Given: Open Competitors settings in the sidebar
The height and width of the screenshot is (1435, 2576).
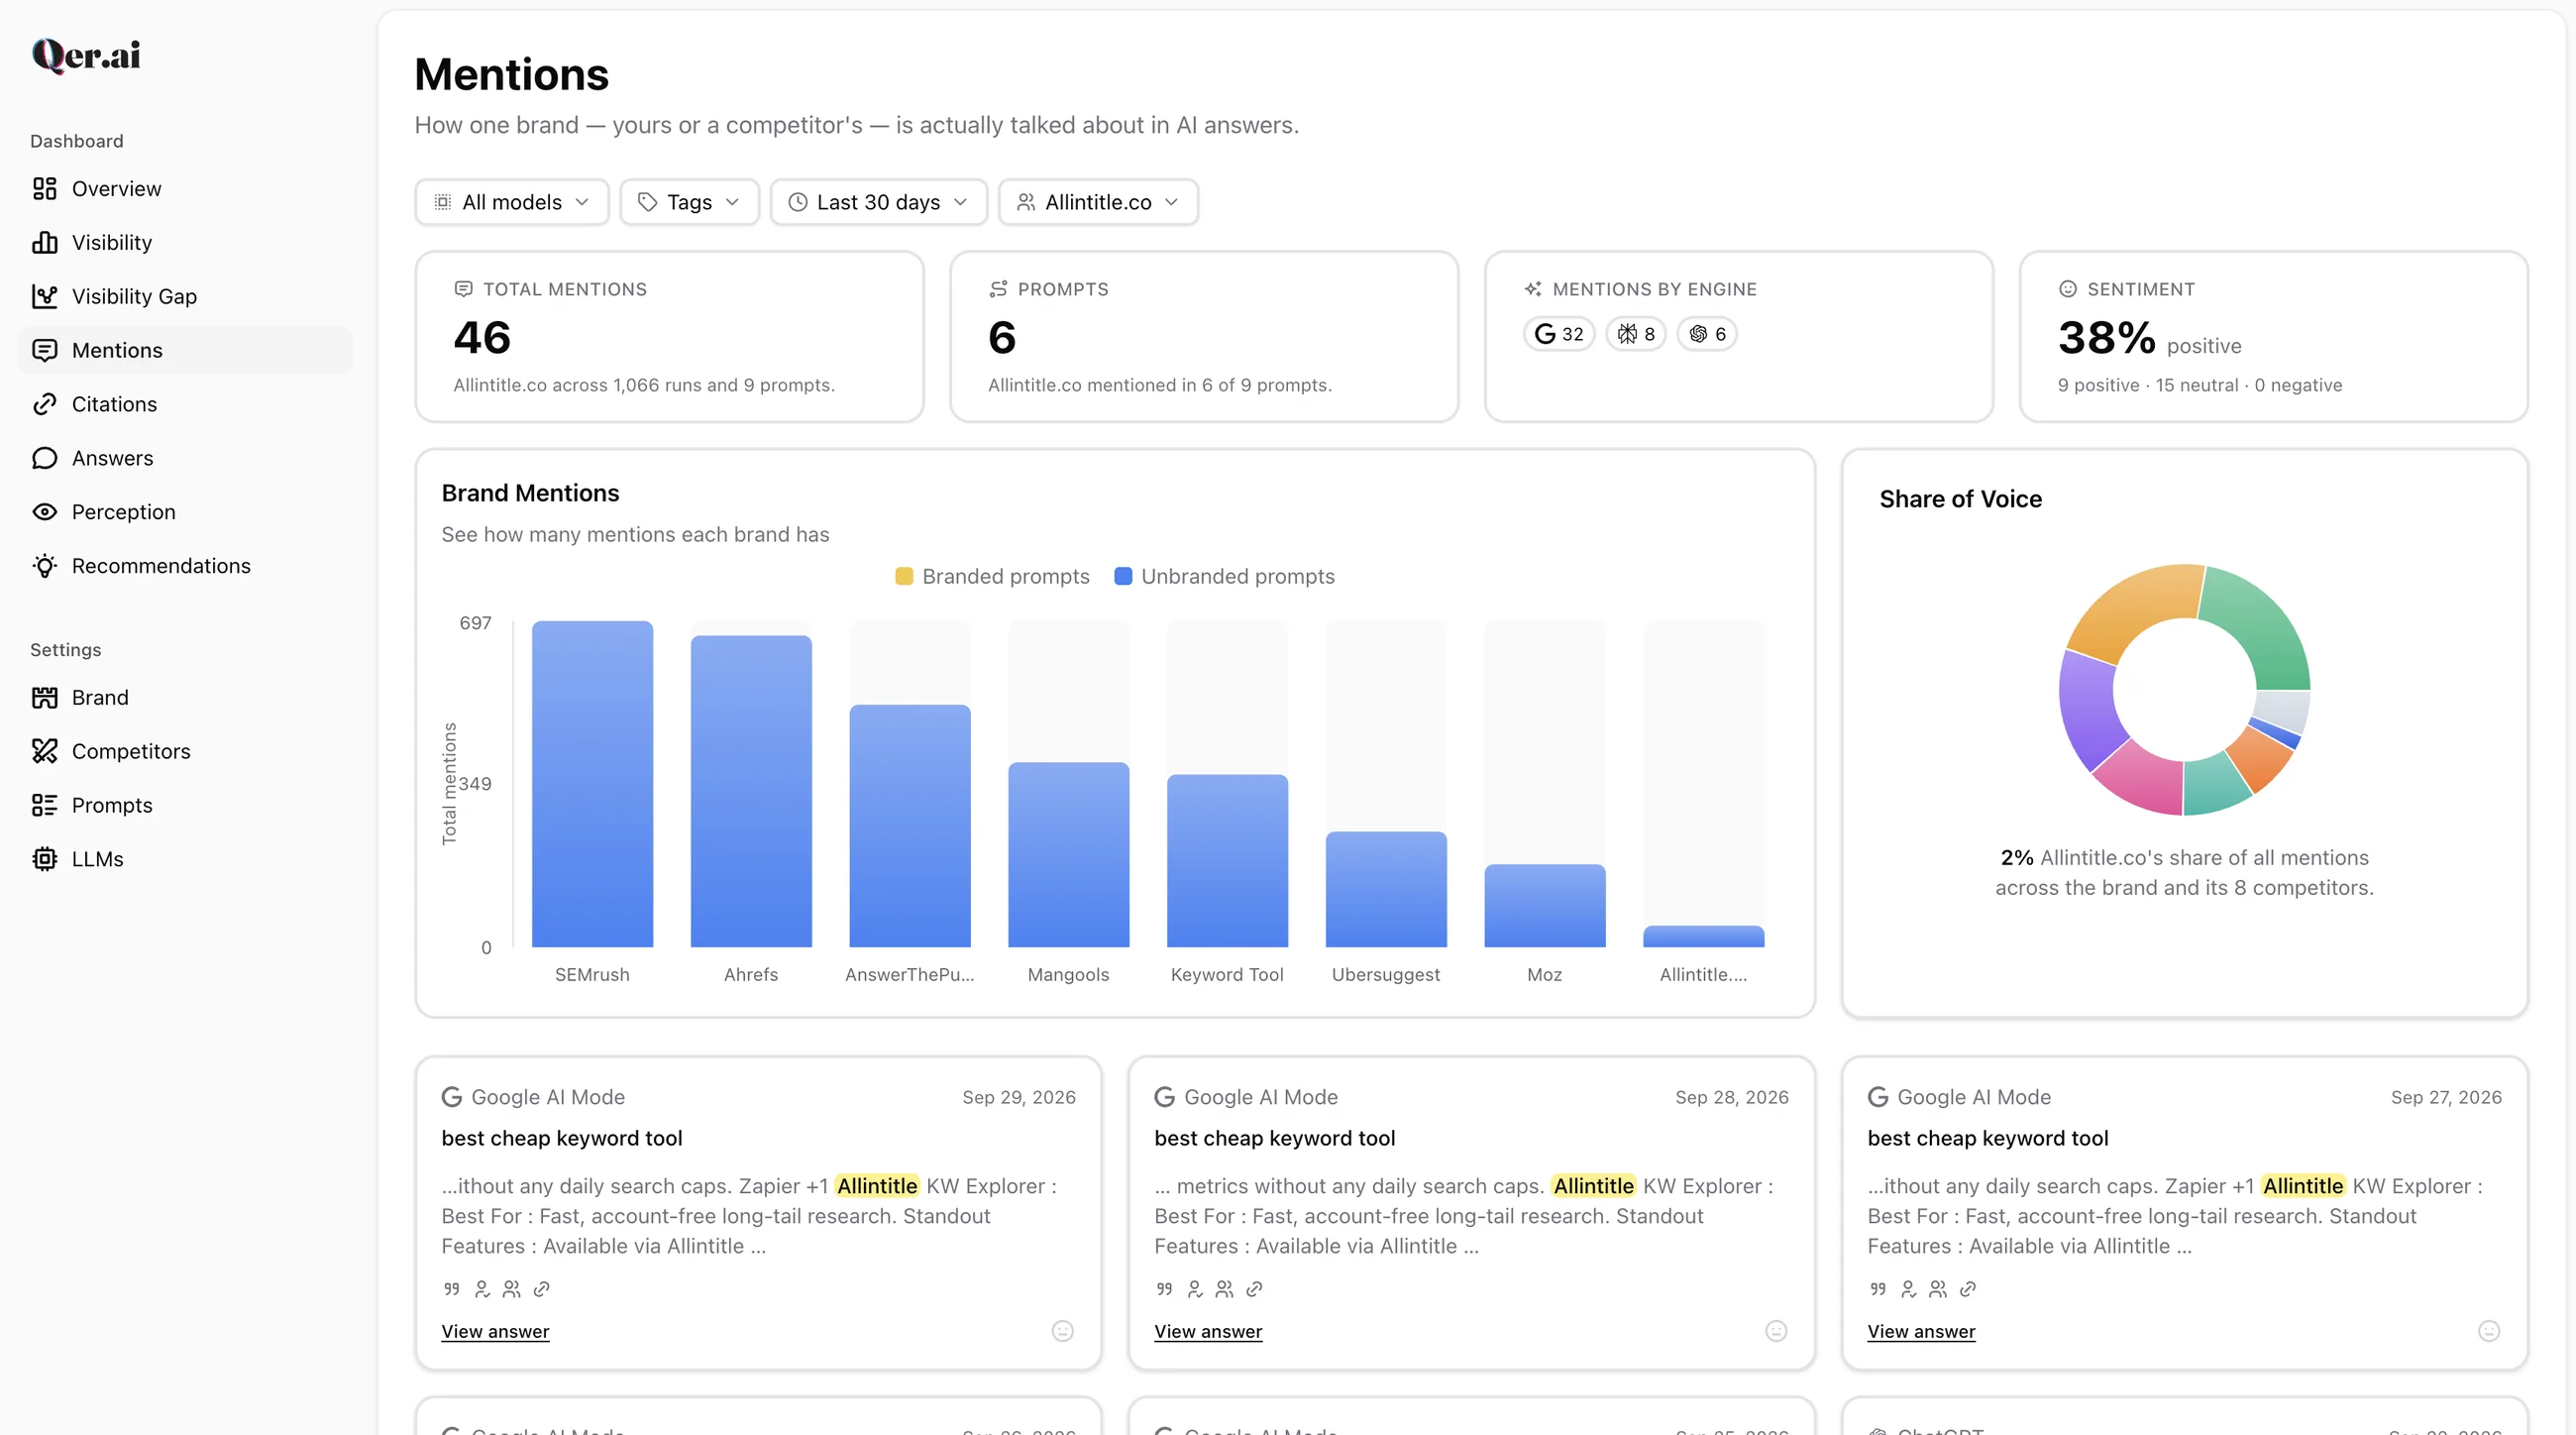Looking at the screenshot, I should pyautogui.click(x=186, y=752).
